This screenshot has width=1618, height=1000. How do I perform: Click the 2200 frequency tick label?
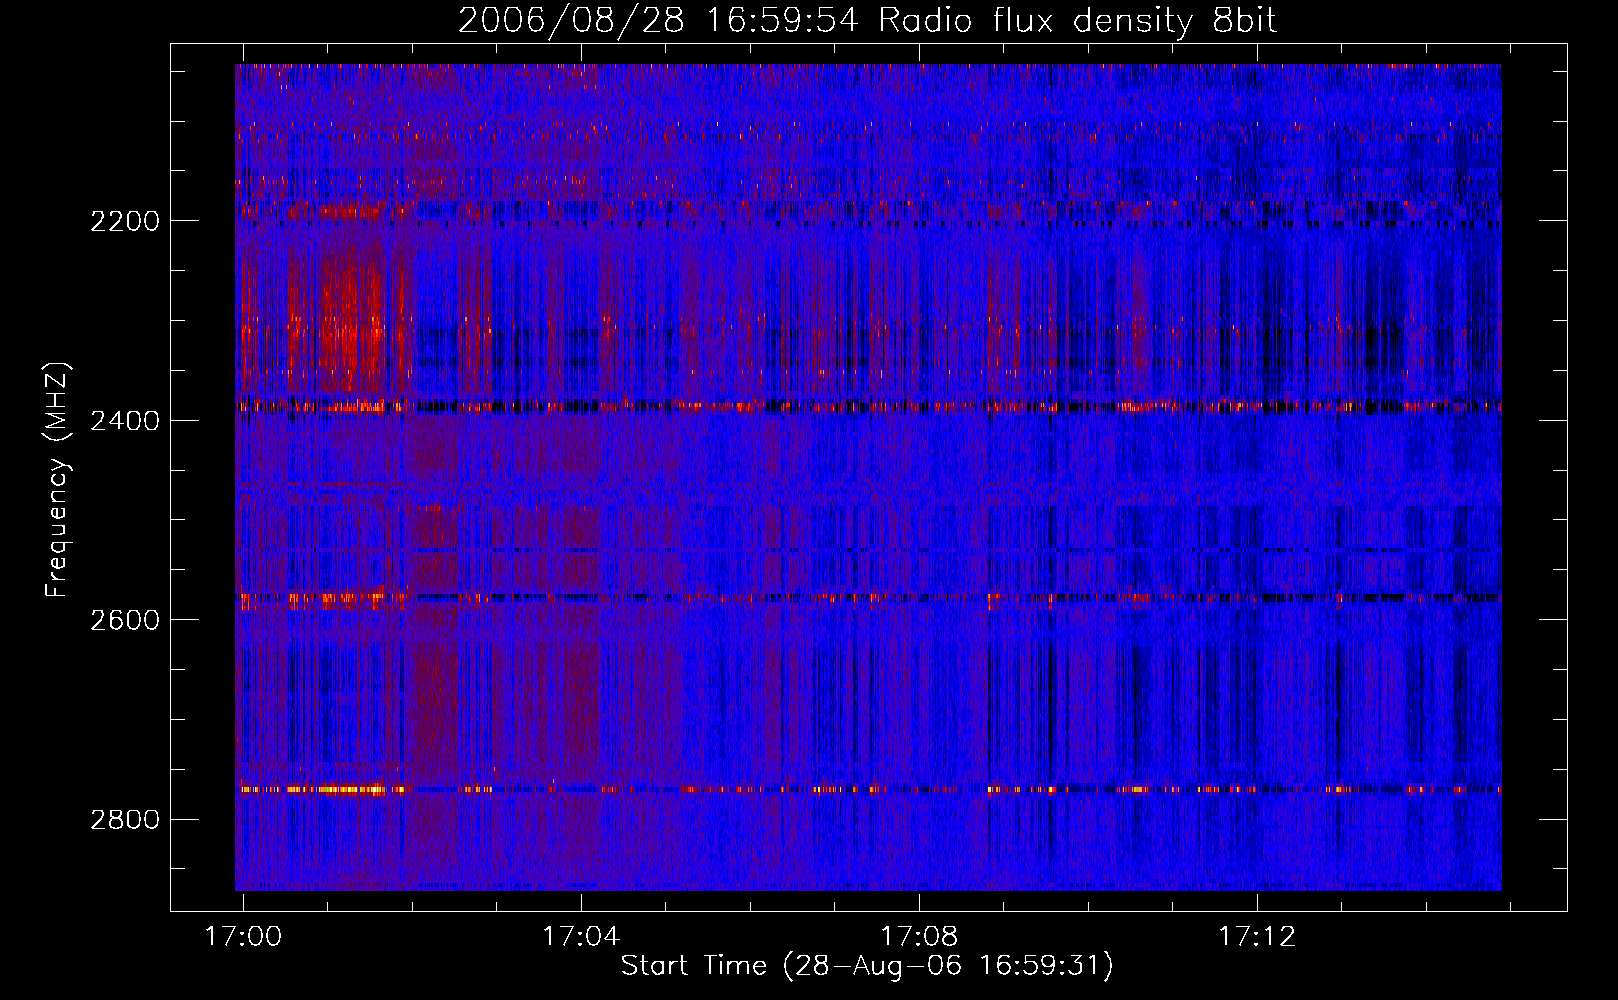tap(125, 221)
